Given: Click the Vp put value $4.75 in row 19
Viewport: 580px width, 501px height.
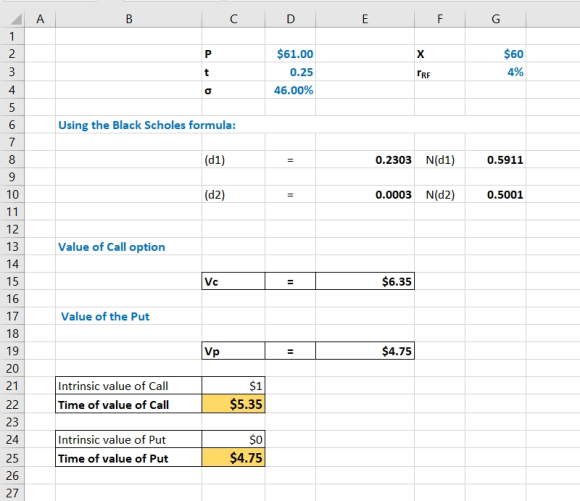Looking at the screenshot, I should [365, 351].
